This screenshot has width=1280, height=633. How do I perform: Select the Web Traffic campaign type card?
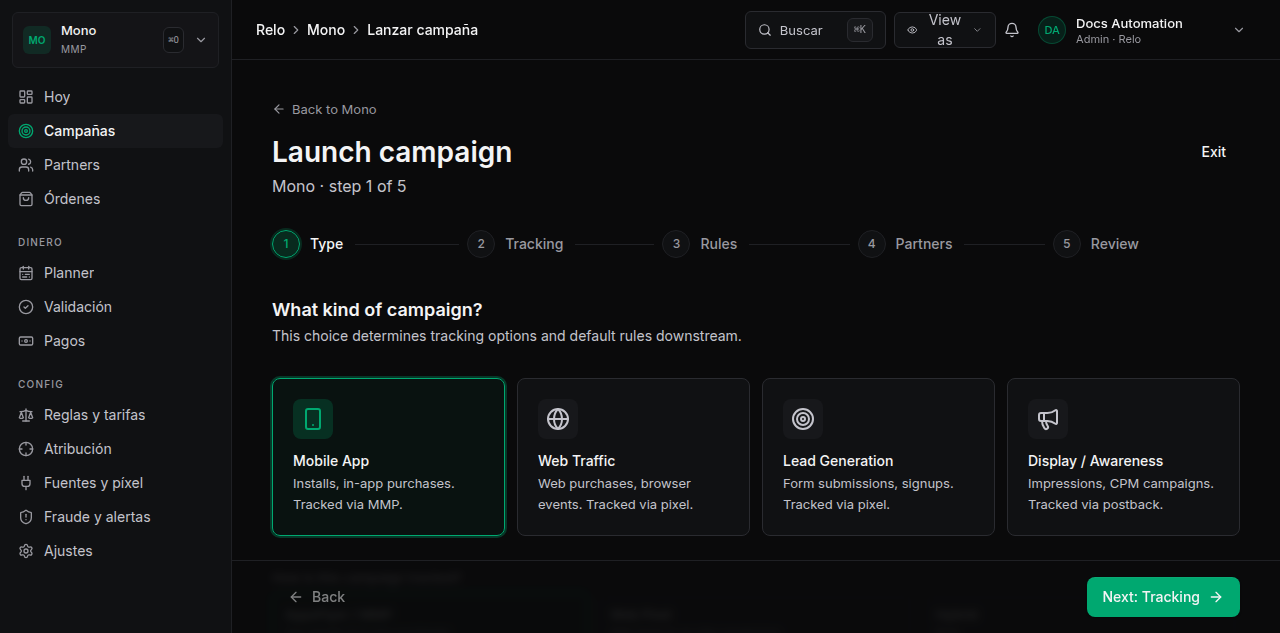(x=633, y=457)
